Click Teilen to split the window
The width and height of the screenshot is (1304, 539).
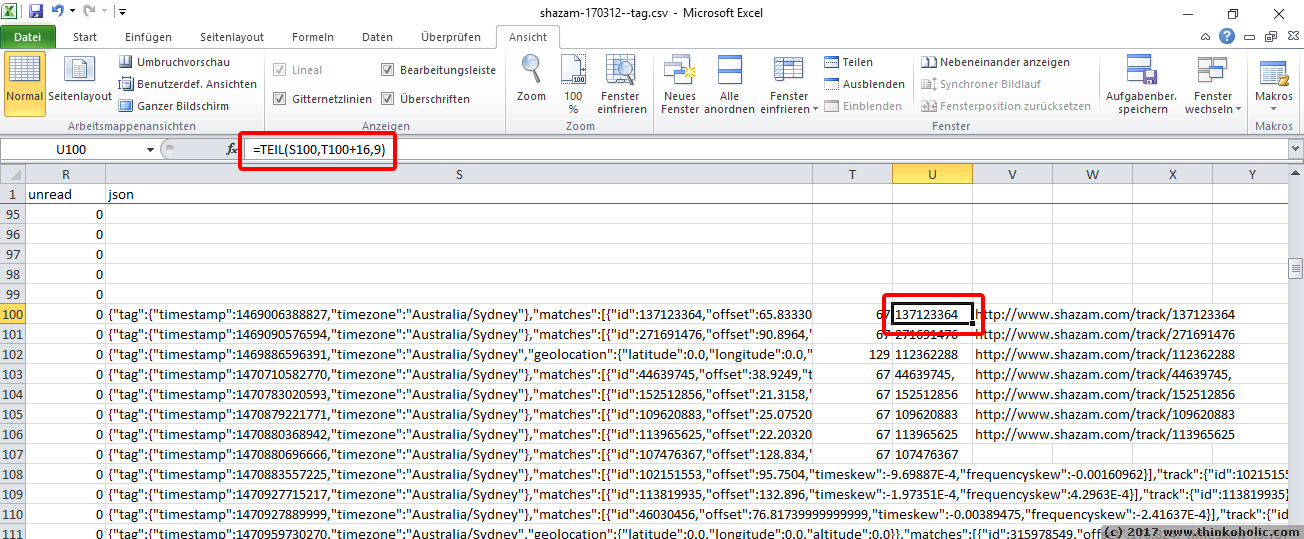coord(848,62)
